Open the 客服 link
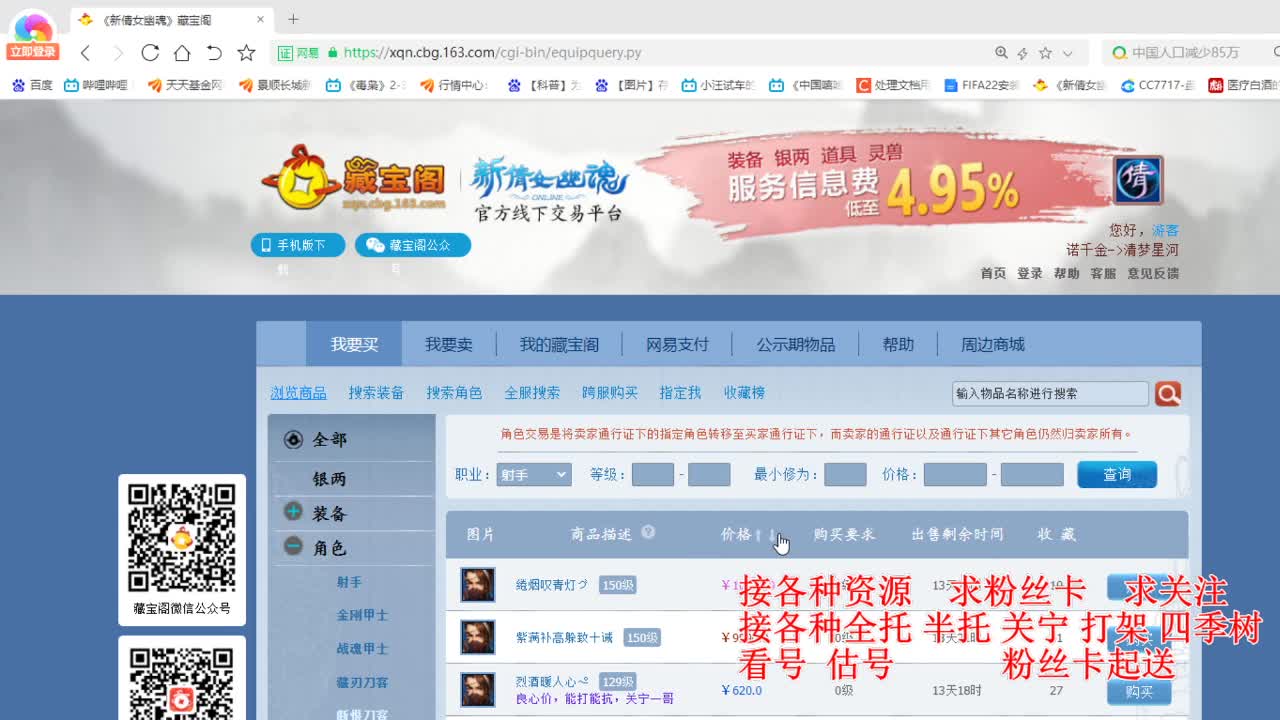Viewport: 1280px width, 720px height. click(x=1103, y=273)
